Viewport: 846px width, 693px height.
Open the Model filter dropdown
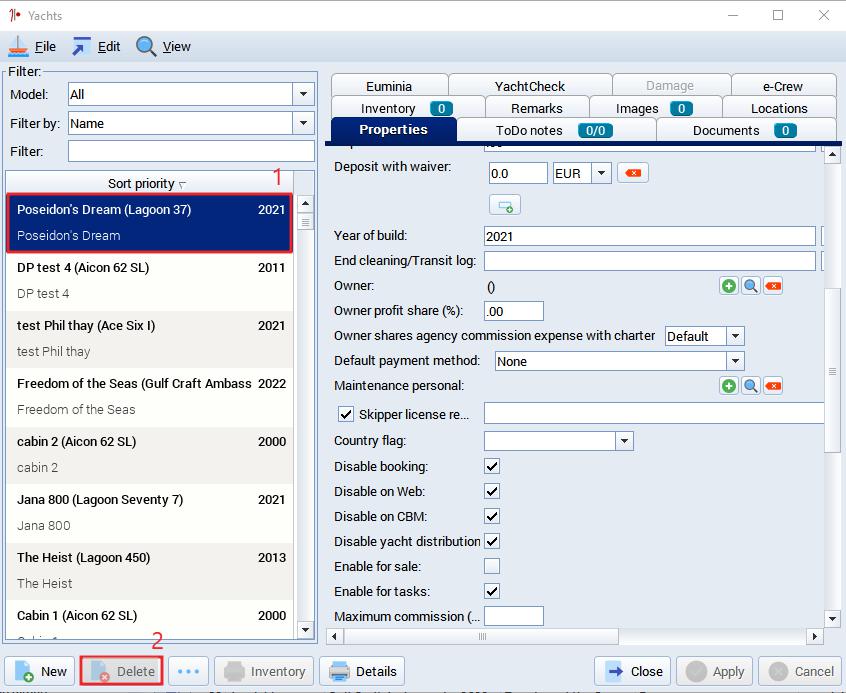(303, 94)
